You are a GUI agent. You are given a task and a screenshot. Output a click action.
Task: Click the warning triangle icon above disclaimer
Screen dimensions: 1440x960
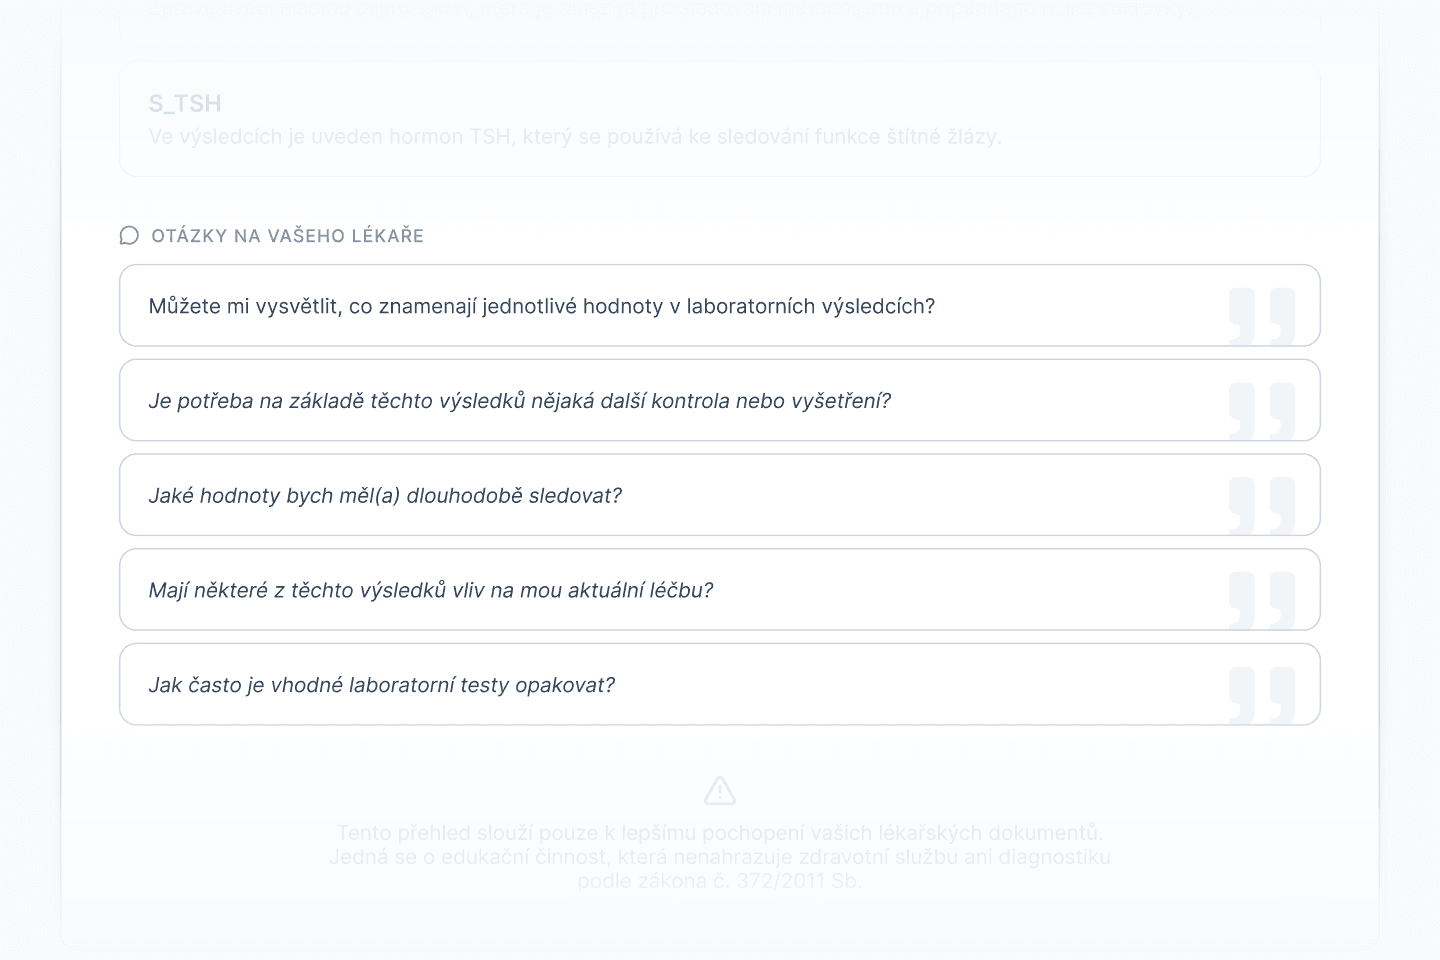pos(720,791)
